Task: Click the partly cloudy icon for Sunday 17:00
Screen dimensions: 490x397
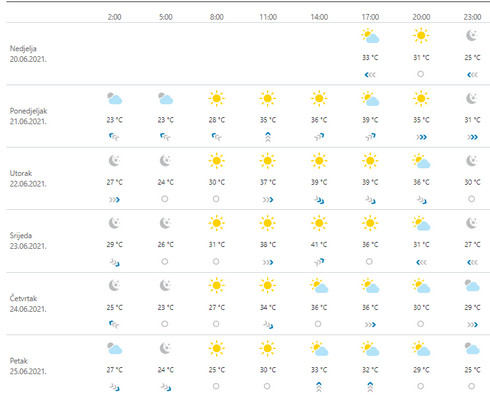Action: [370, 36]
